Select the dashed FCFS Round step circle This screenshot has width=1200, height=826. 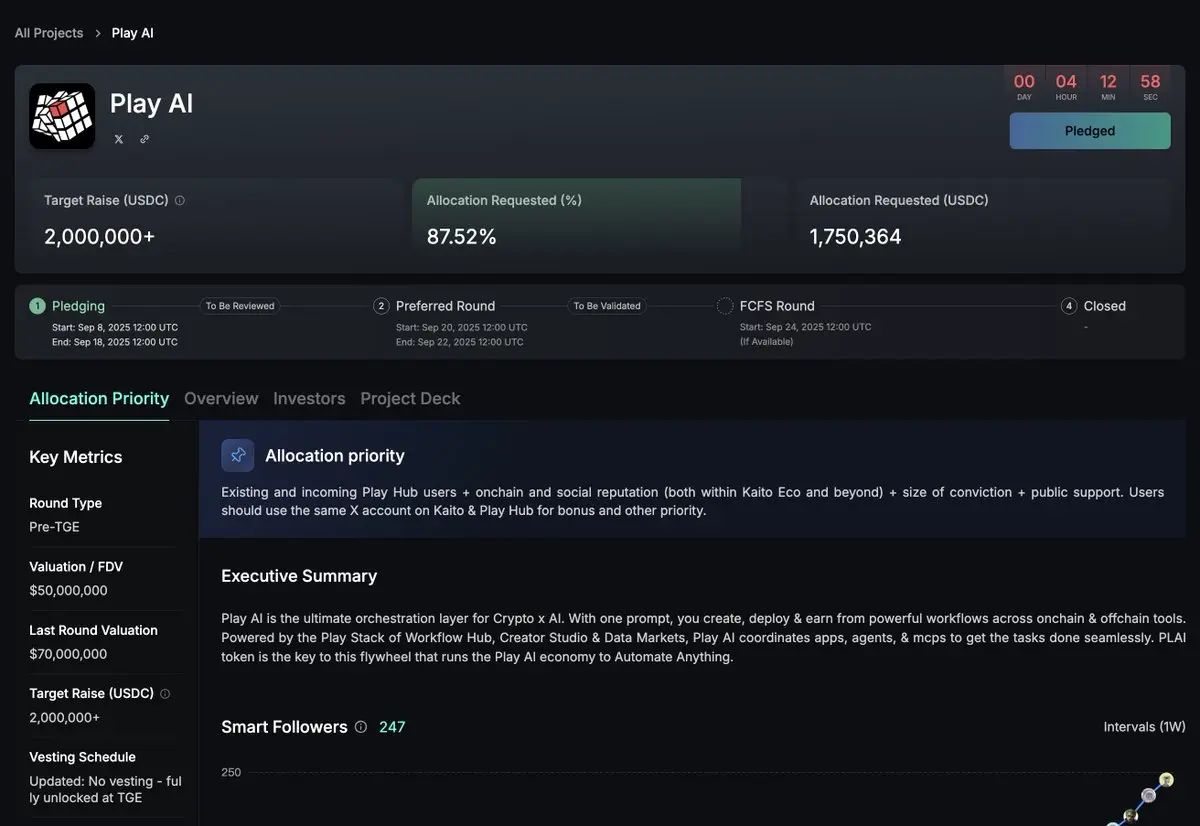pos(725,306)
